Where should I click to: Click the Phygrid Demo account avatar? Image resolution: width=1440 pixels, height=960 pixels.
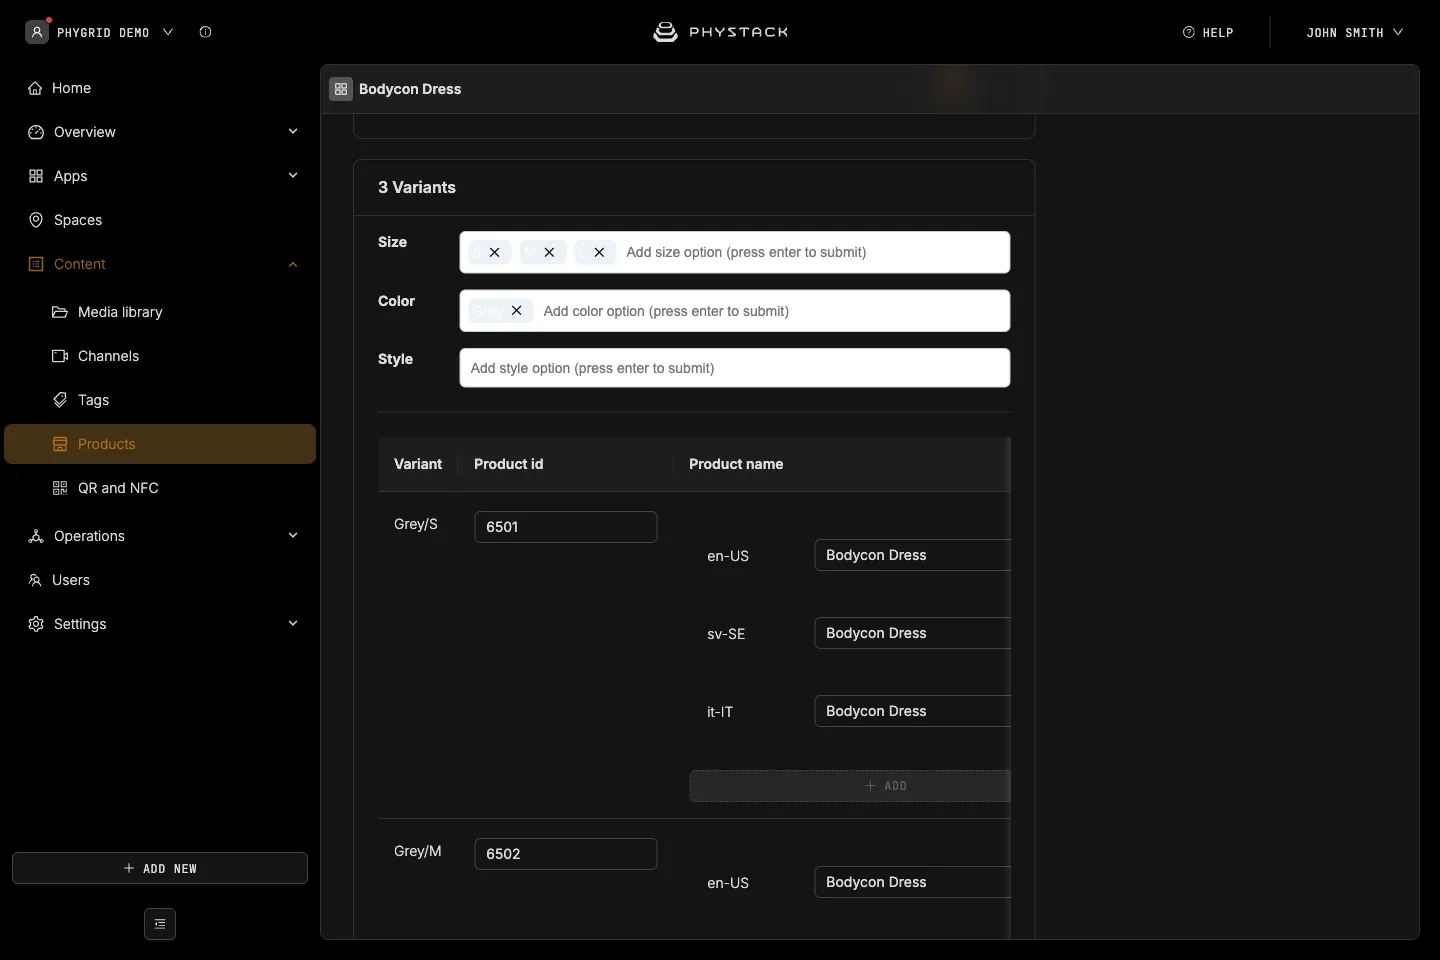(x=37, y=32)
